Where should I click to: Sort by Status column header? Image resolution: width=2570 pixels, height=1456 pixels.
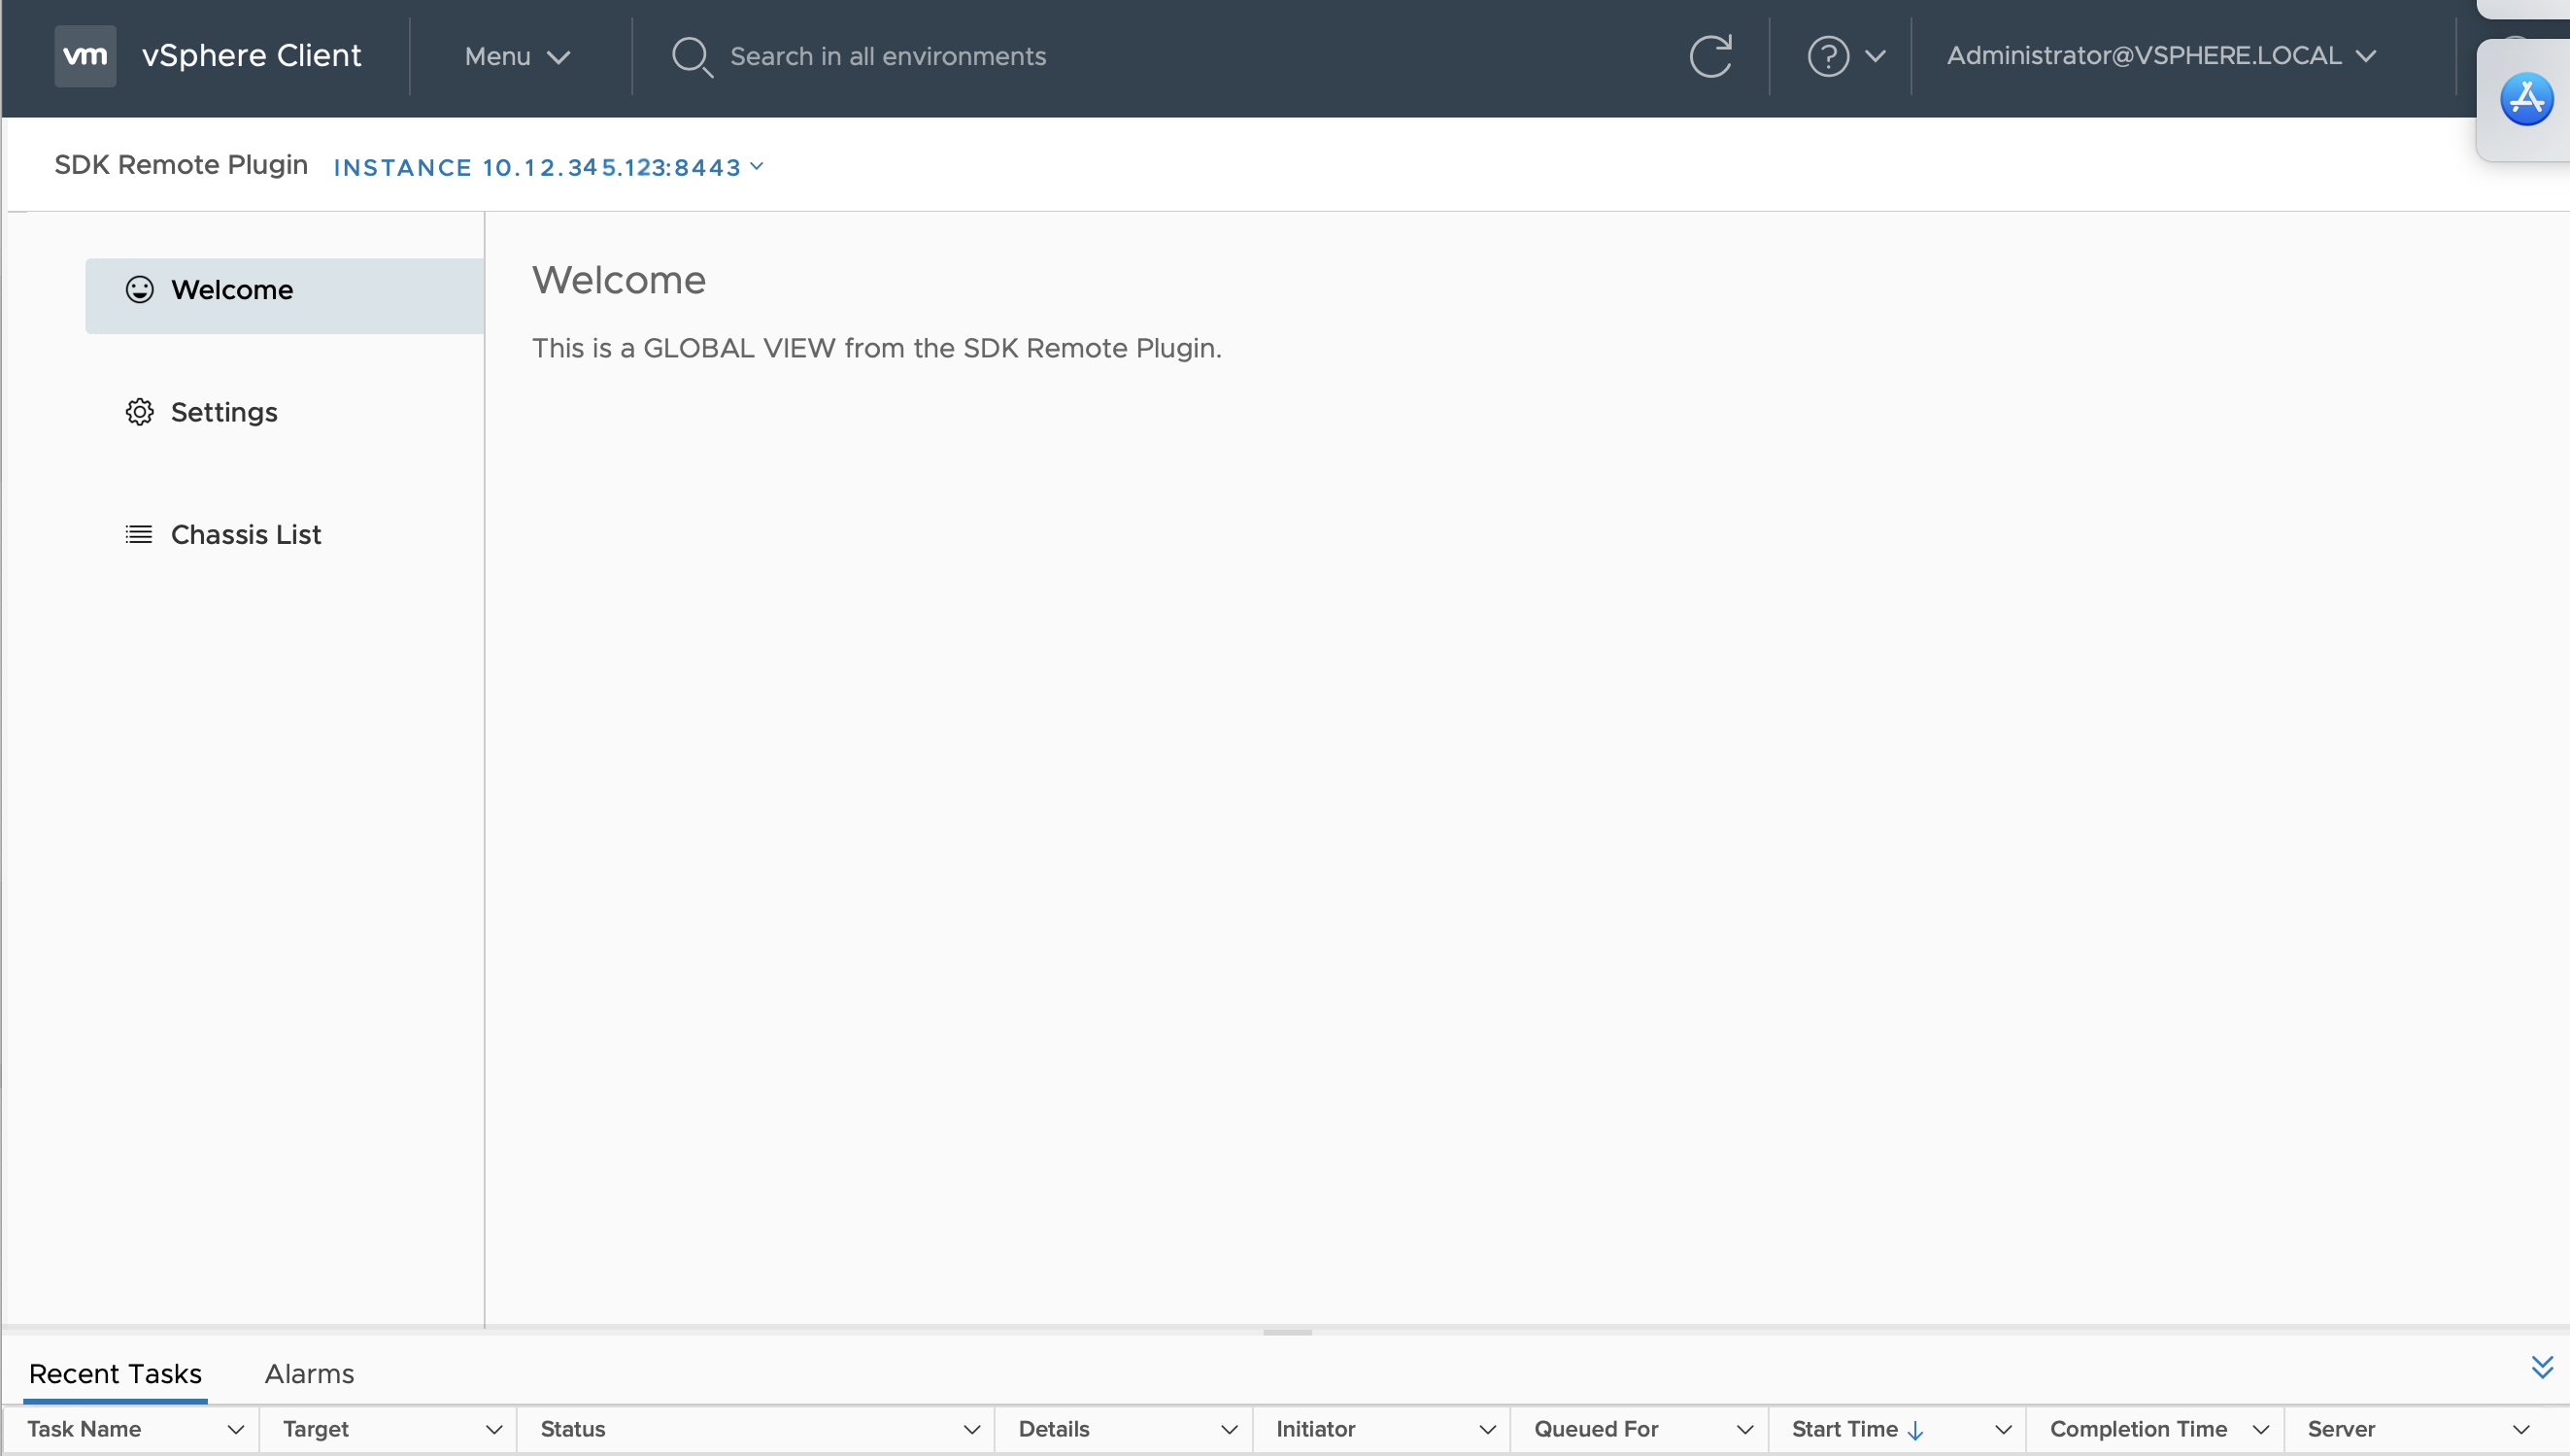click(573, 1430)
